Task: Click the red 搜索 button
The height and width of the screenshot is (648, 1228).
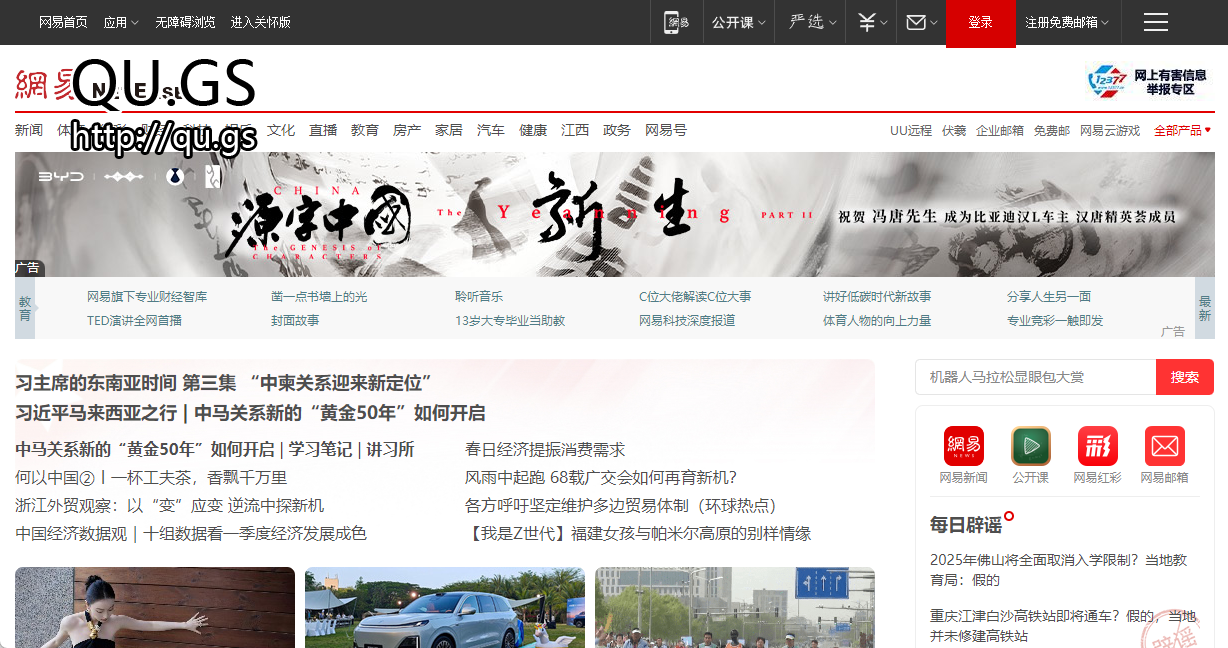Action: click(1185, 377)
